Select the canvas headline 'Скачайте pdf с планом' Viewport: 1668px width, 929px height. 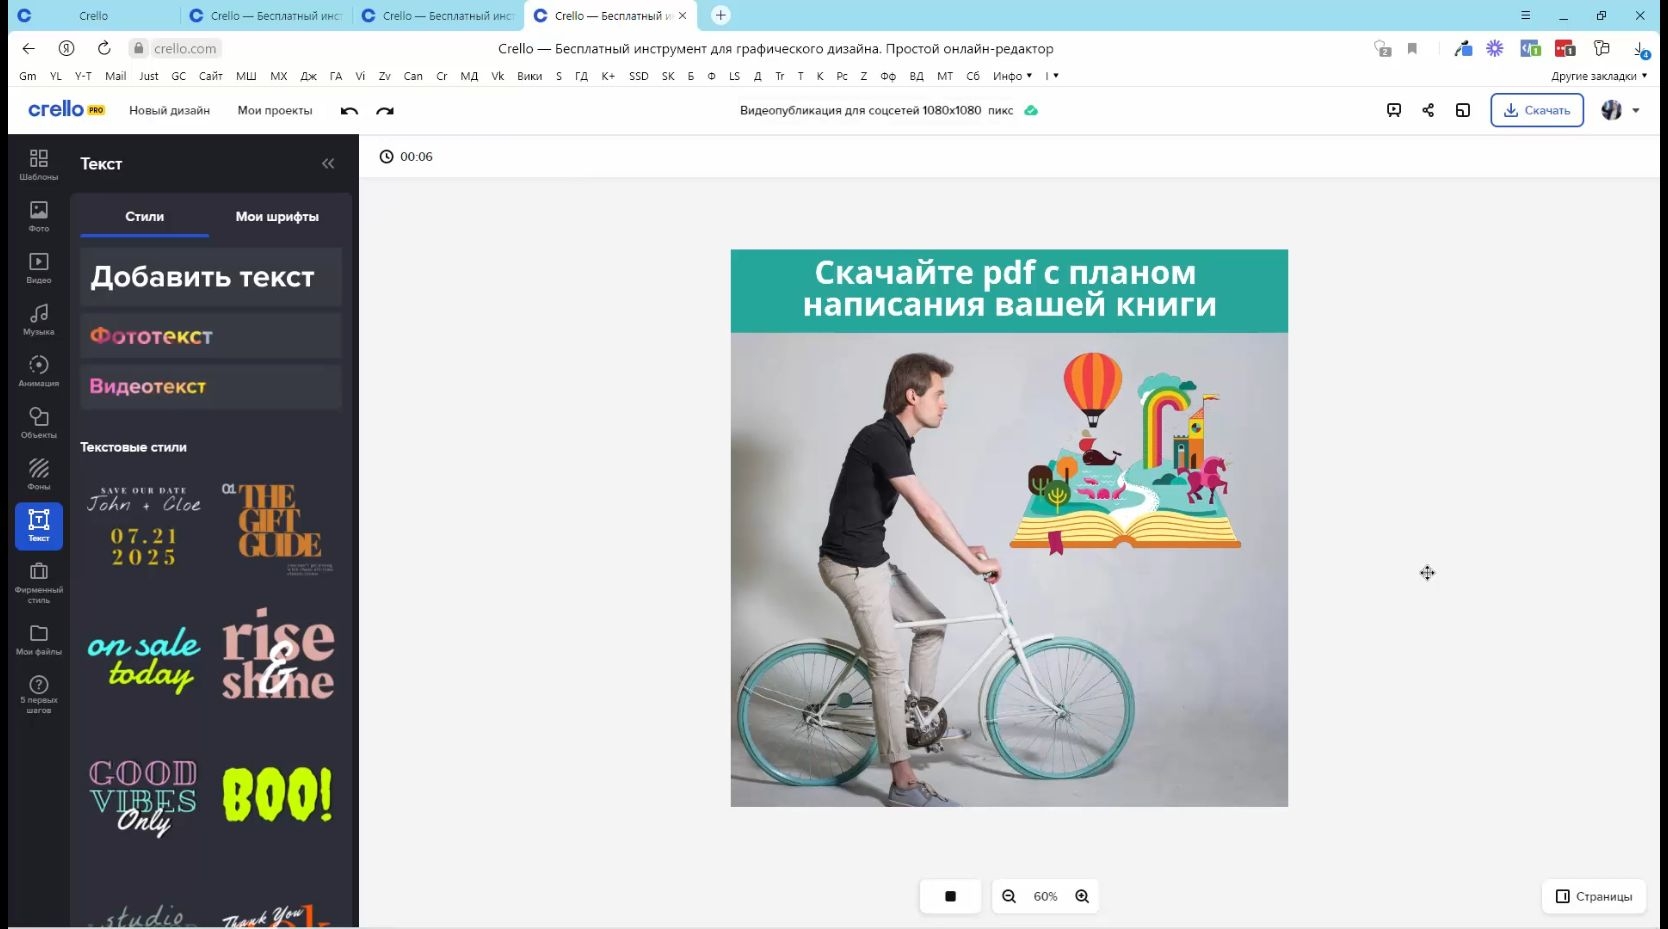pyautogui.click(x=1005, y=272)
